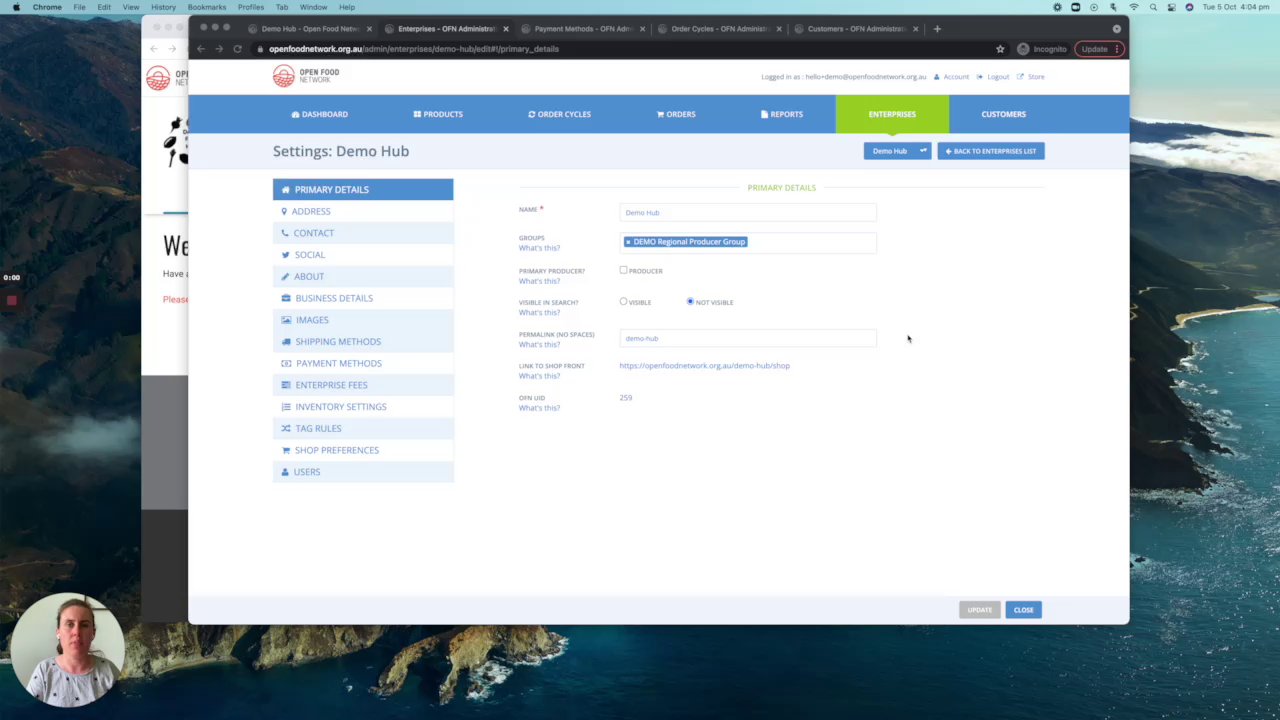1280x720 pixels.
Task: Open the Enterprise Fees section
Action: click(x=363, y=385)
